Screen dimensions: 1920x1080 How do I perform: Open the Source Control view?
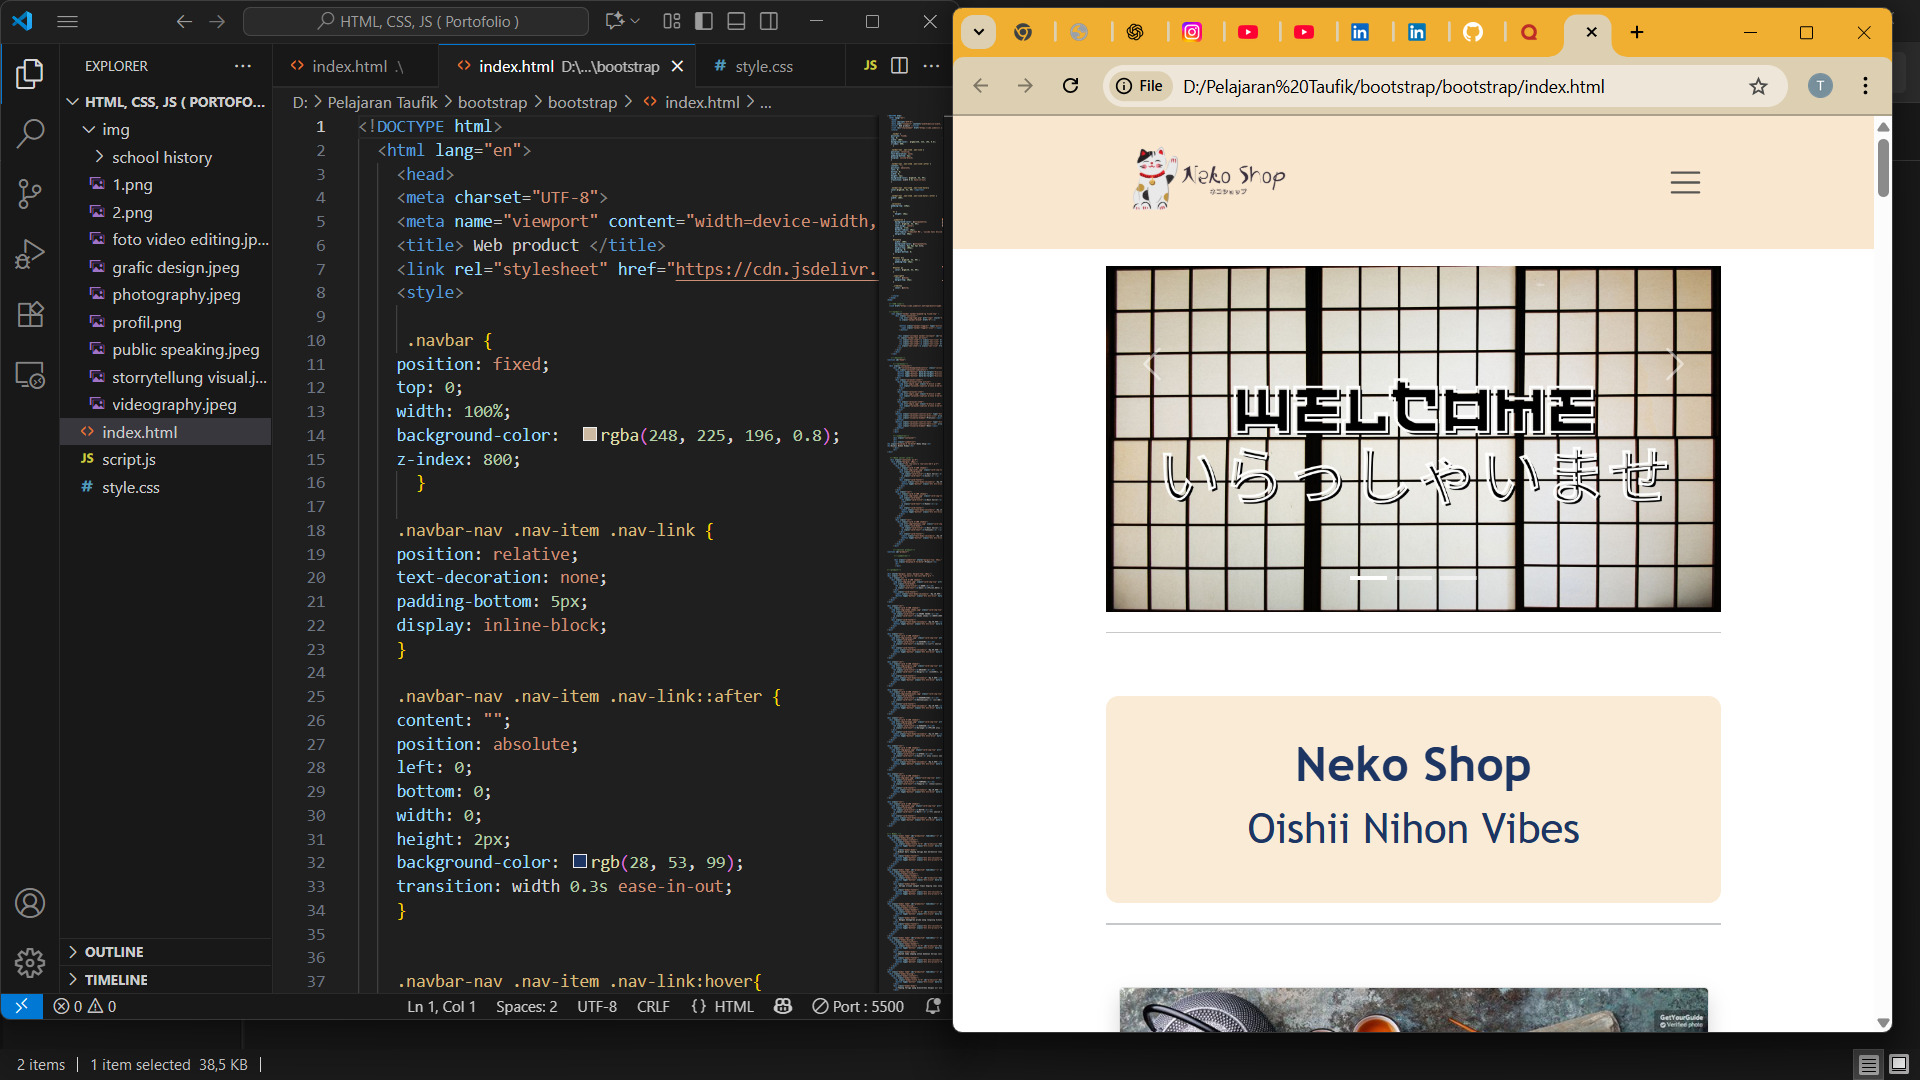tap(30, 193)
